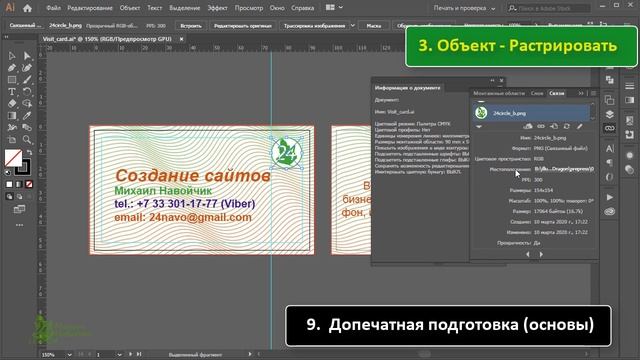Image resolution: width=640 pixels, height=360 pixels.
Task: Select the Blend tool
Action: click(x=27, y=128)
